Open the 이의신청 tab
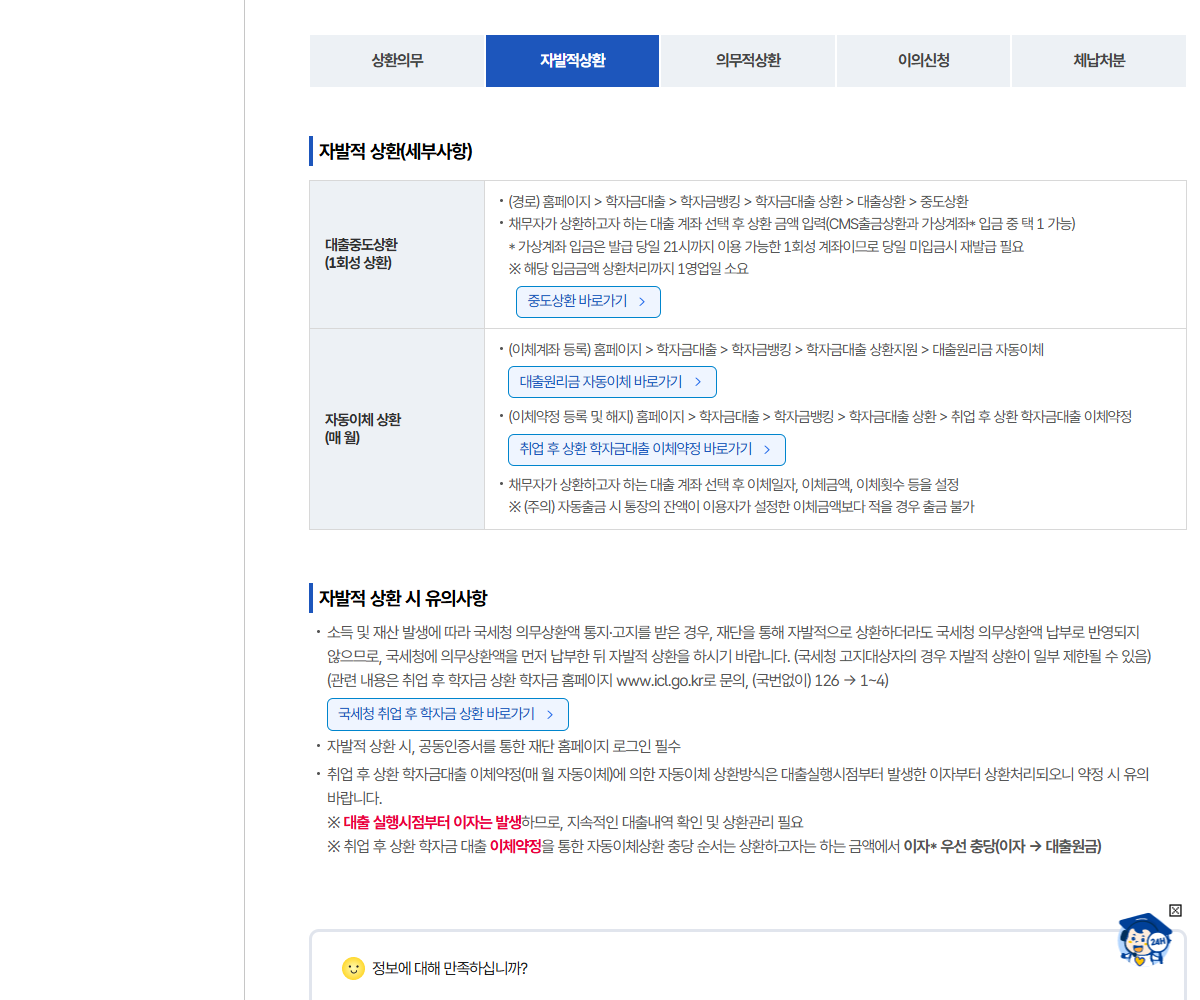This screenshot has width=1200, height=1000. pos(924,61)
